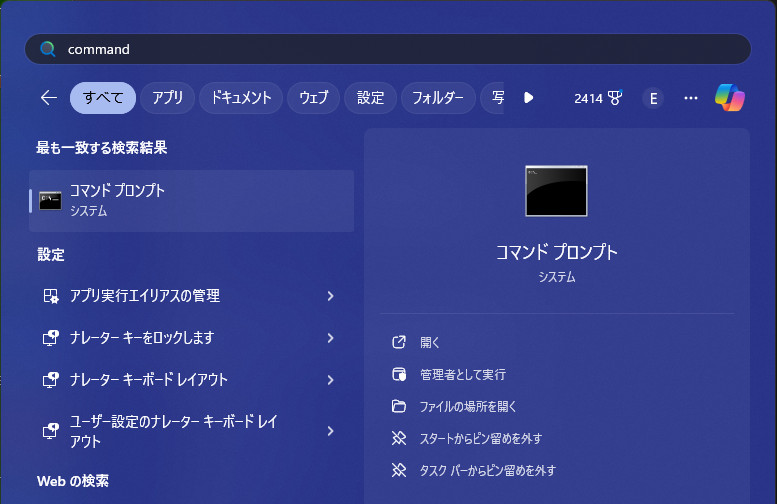Viewport: 777px width, 504px height.
Task: Expand chevron for ナレーター キーをロックします
Action: click(x=331, y=338)
